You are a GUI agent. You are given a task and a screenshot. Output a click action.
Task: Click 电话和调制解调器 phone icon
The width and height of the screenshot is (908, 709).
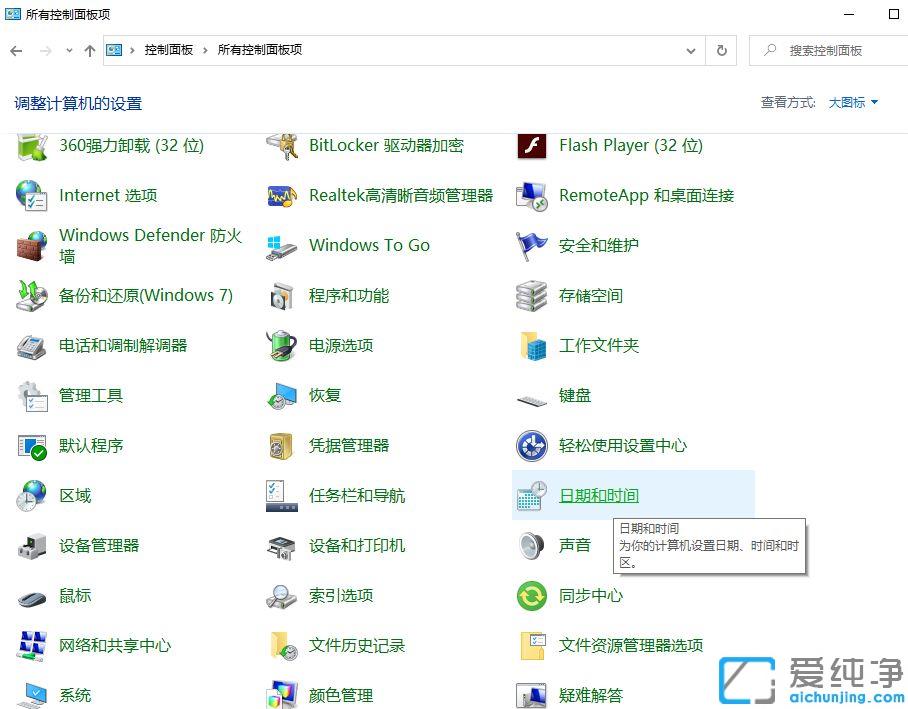(x=32, y=346)
